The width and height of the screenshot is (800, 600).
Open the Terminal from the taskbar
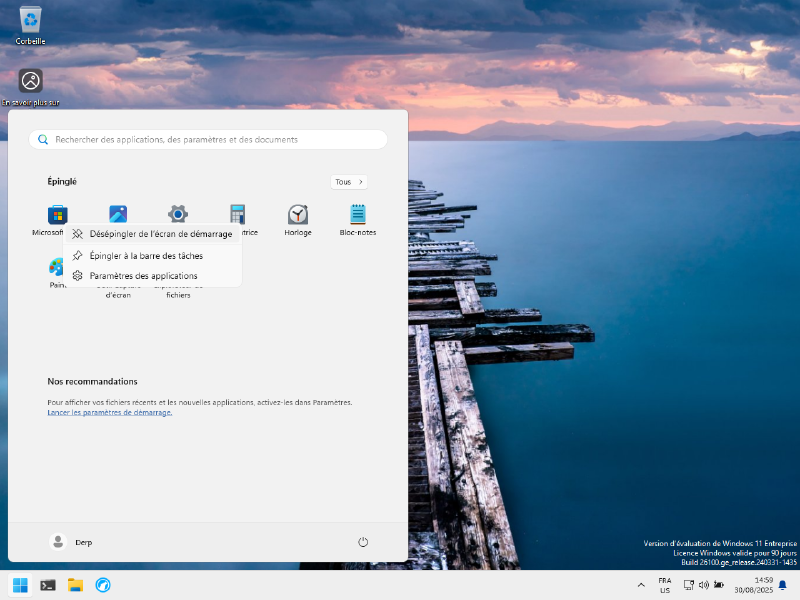click(48, 584)
